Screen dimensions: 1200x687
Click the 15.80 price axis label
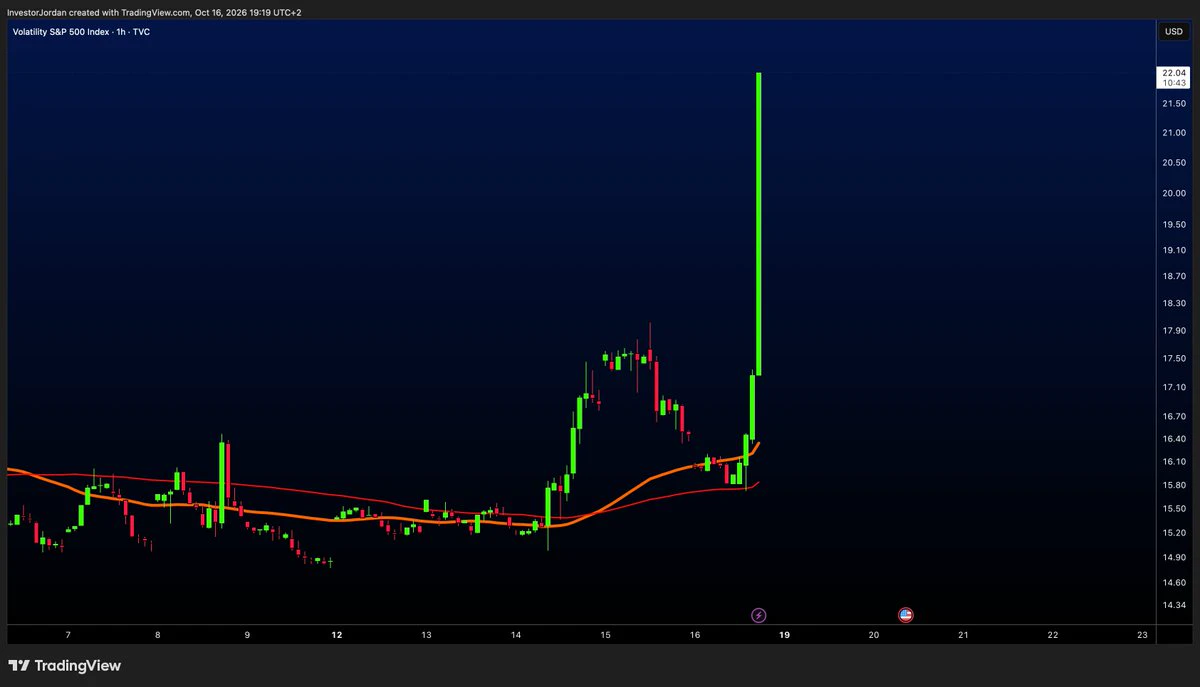click(x=1174, y=486)
